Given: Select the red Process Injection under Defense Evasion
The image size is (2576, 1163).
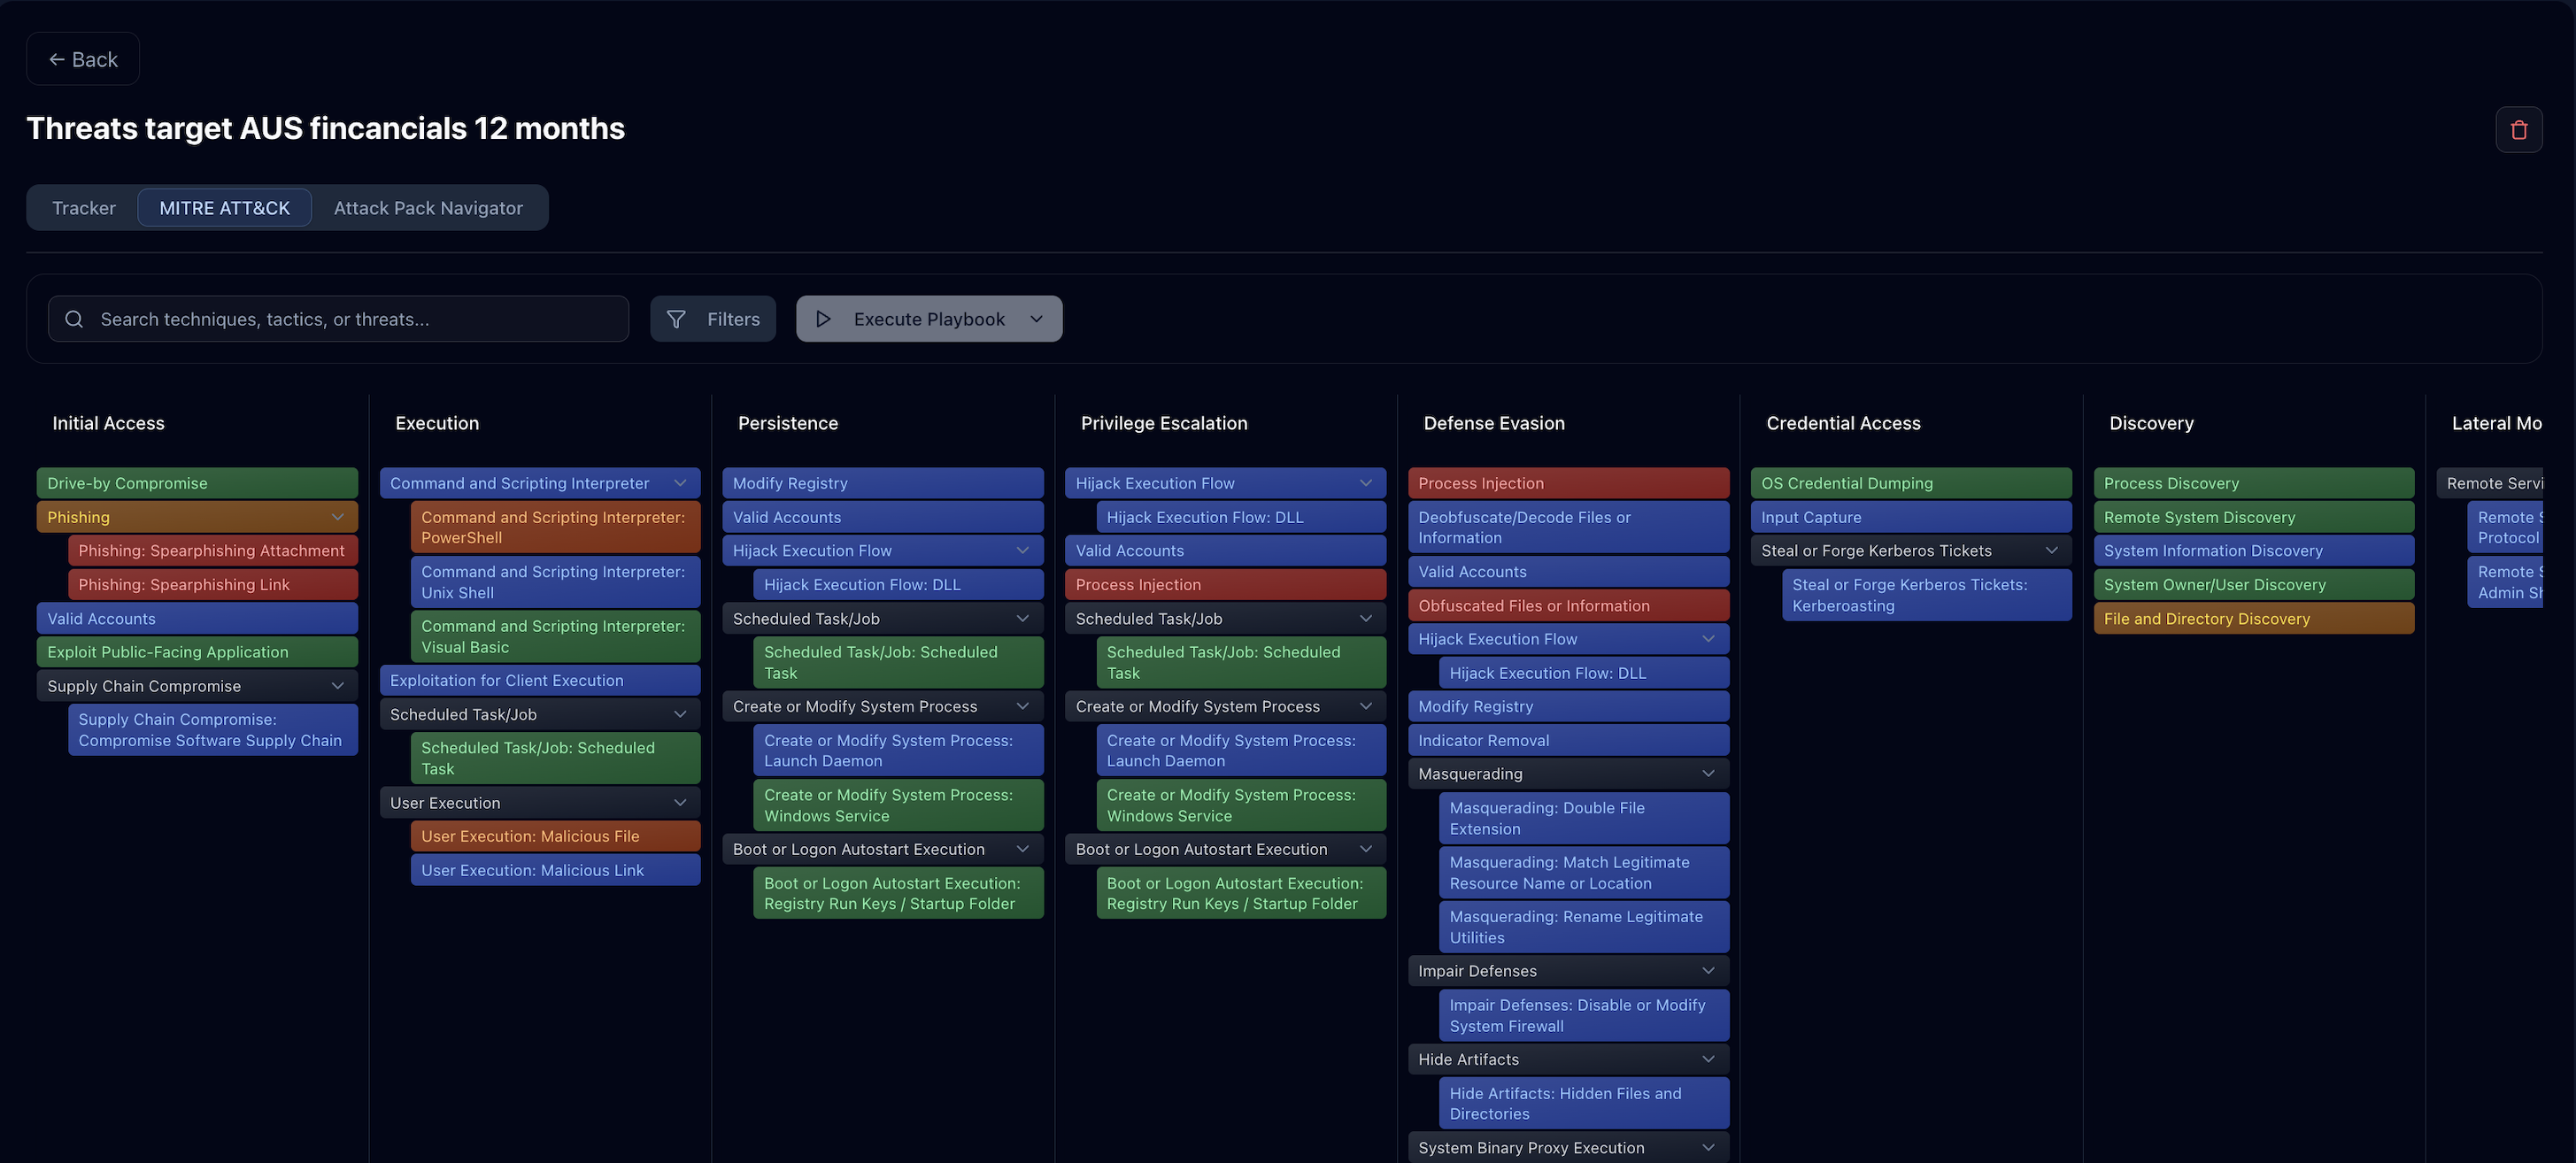Looking at the screenshot, I should [x=1567, y=483].
